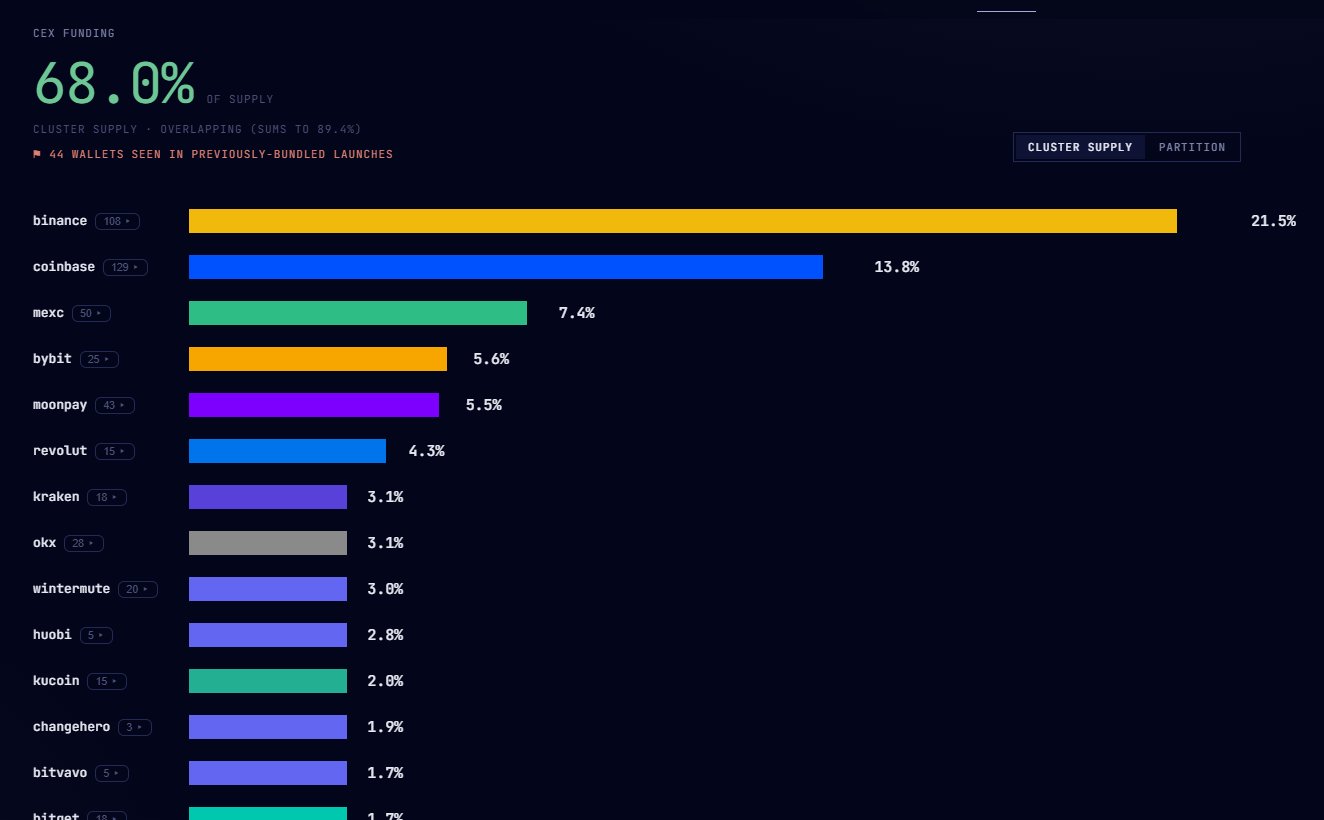Click the 3.1% value for okx
The height and width of the screenshot is (820, 1324).
pos(385,543)
